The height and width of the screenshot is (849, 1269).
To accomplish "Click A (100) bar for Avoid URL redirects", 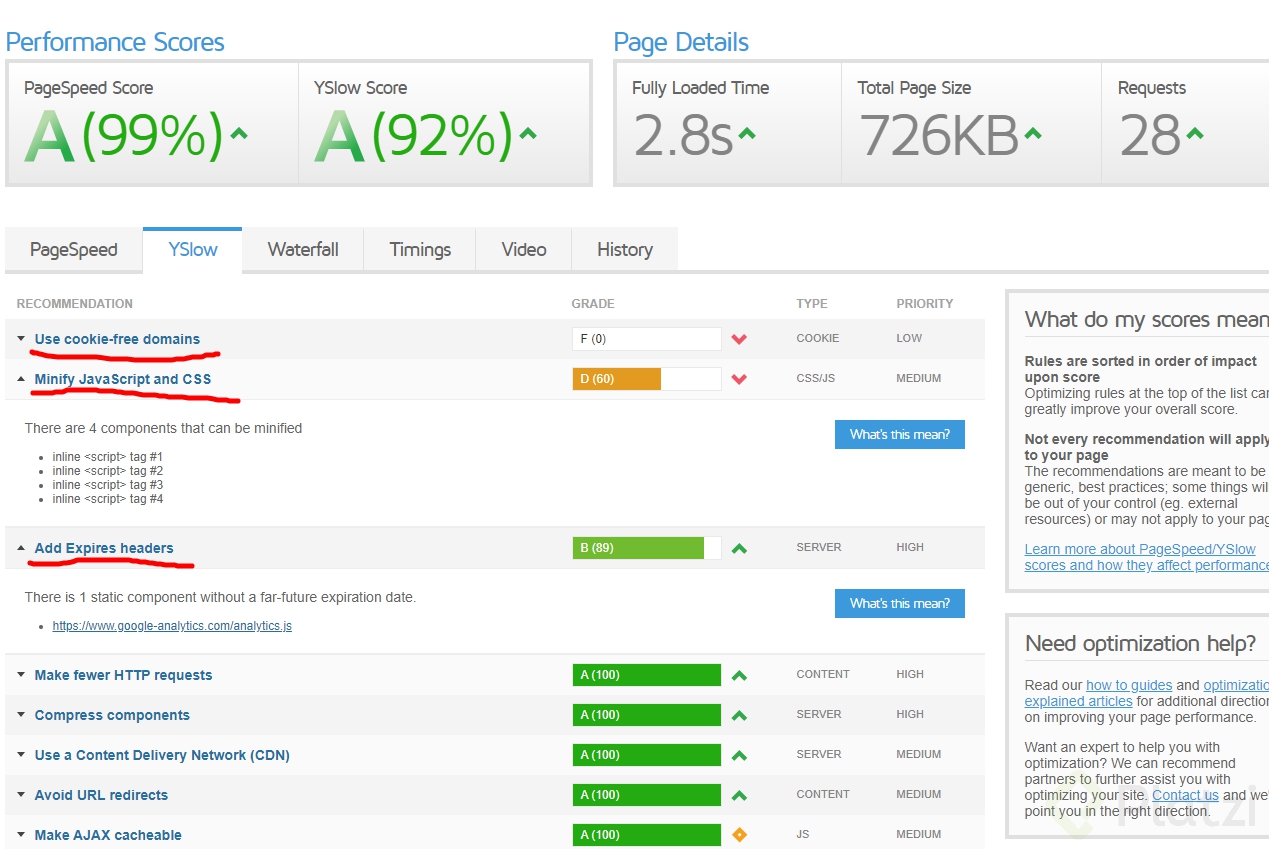I will click(647, 795).
